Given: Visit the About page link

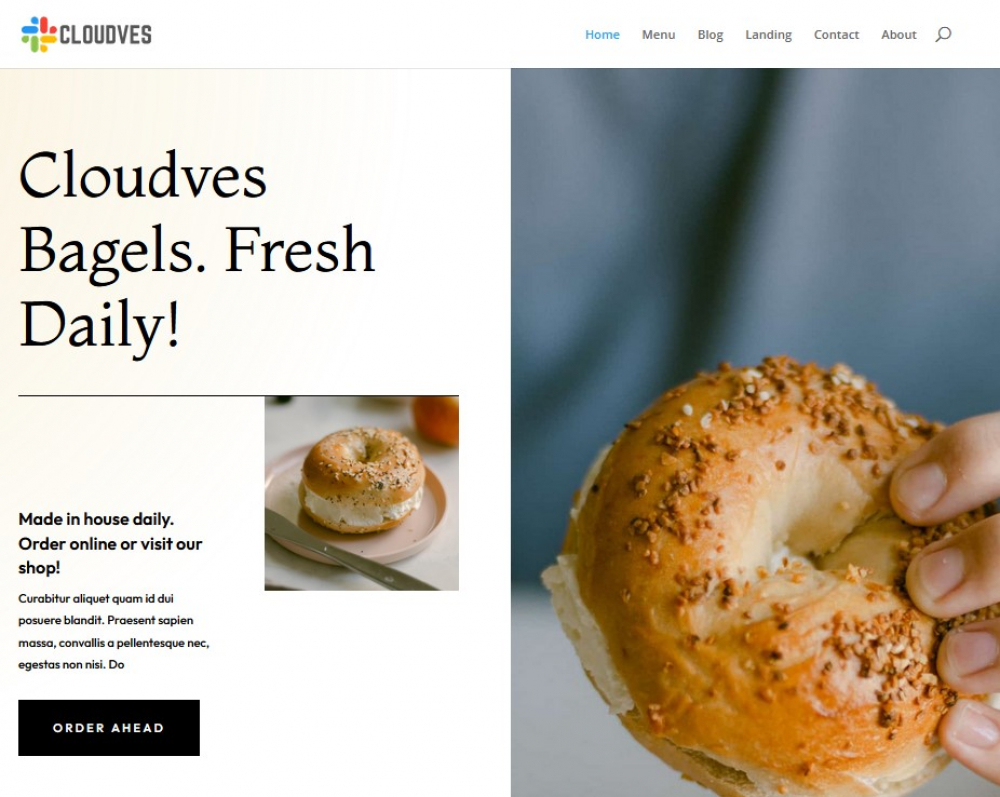Looking at the screenshot, I should point(899,34).
